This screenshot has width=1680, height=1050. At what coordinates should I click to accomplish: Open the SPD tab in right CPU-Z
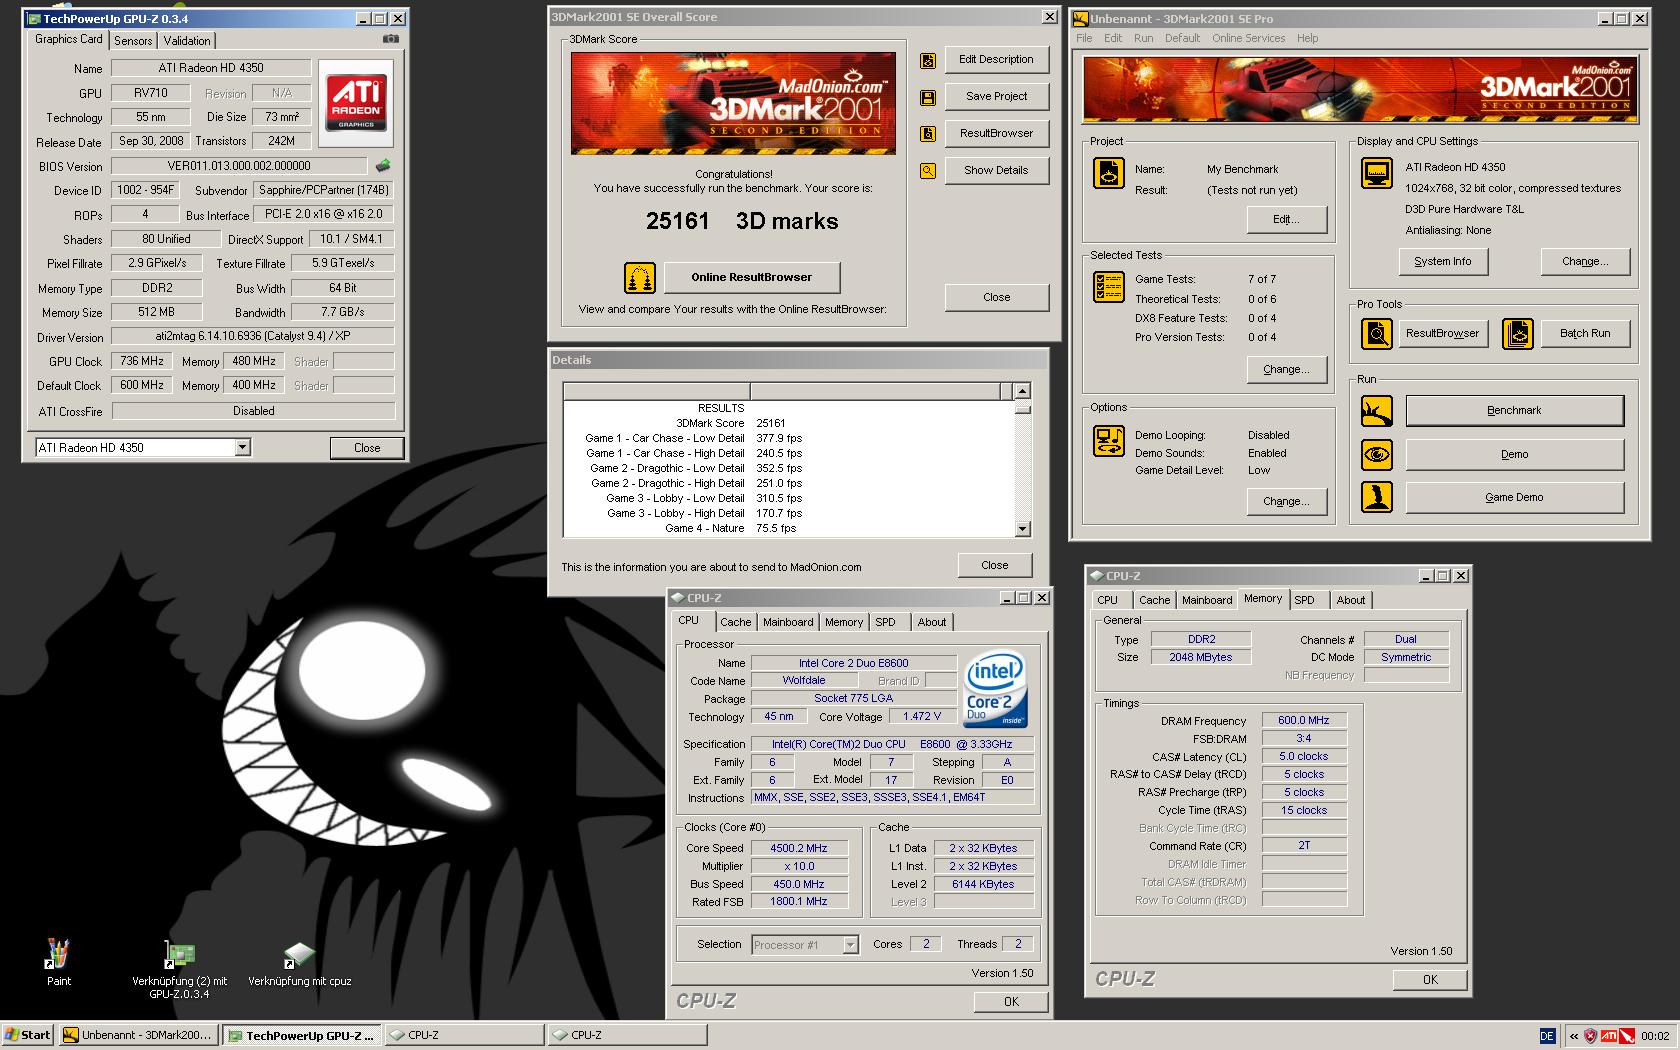[x=1304, y=600]
